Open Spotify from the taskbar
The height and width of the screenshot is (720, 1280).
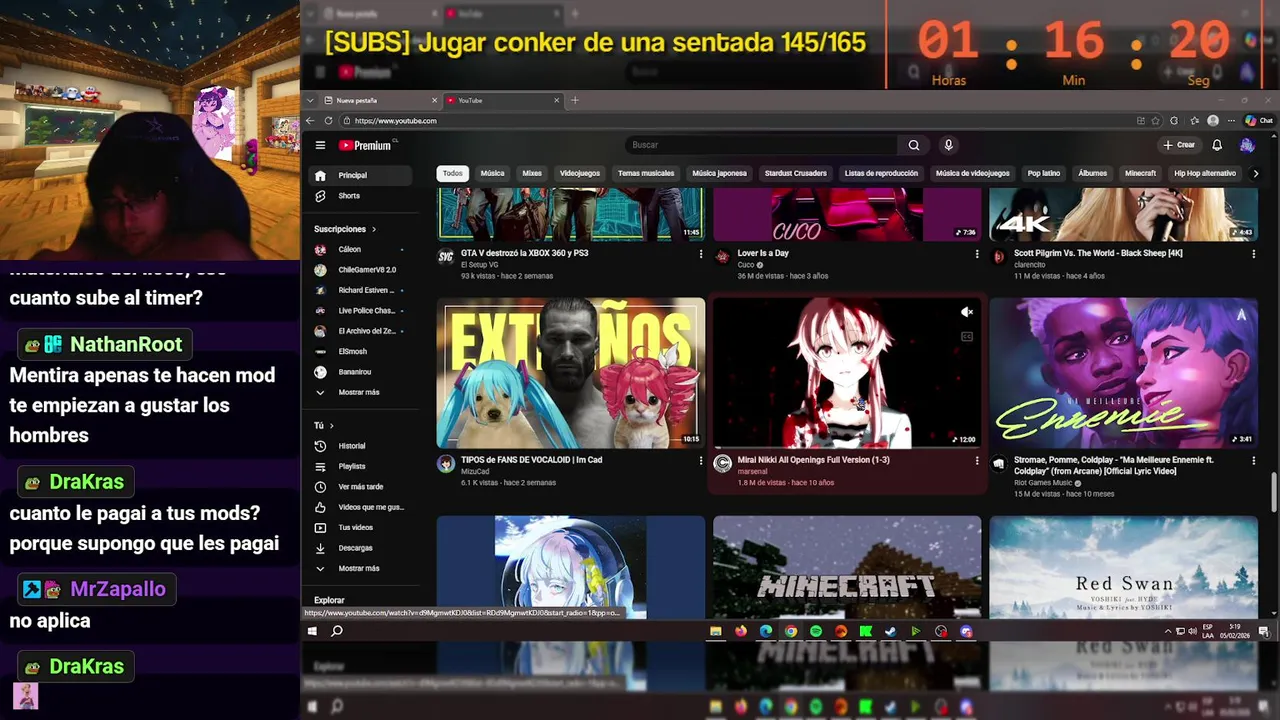(816, 631)
